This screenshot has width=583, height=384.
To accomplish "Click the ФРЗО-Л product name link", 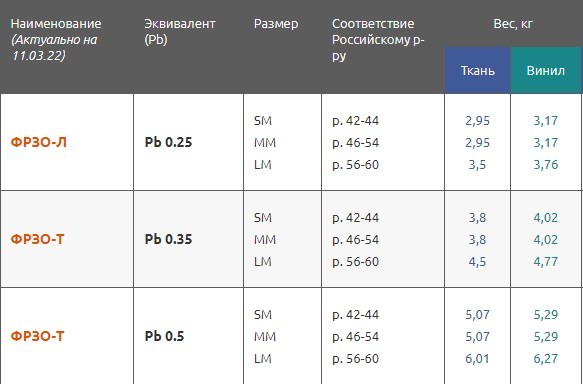I will click(x=39, y=142).
